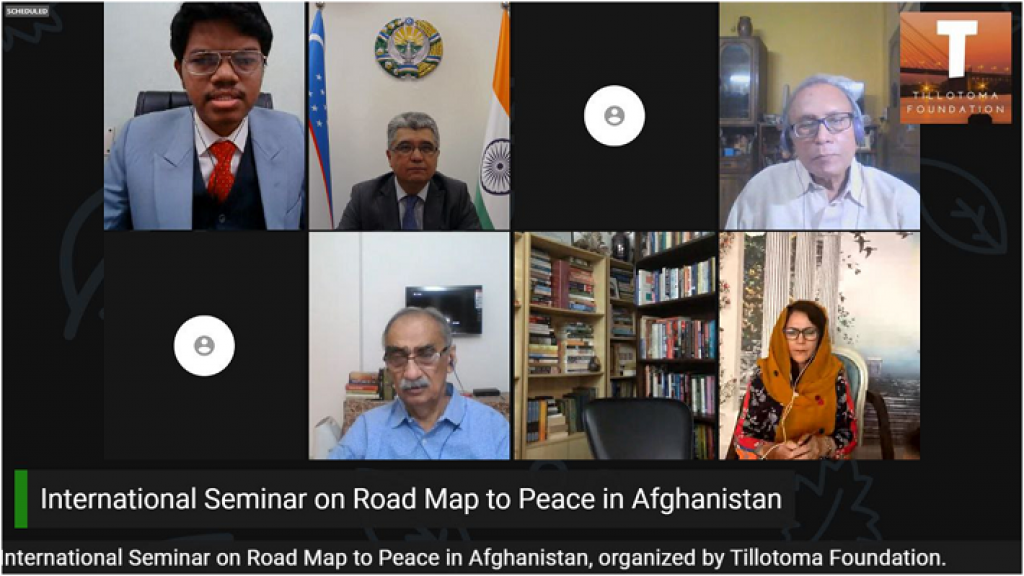
Task: Select video of woman in yellow headscarf
Action: (820, 345)
